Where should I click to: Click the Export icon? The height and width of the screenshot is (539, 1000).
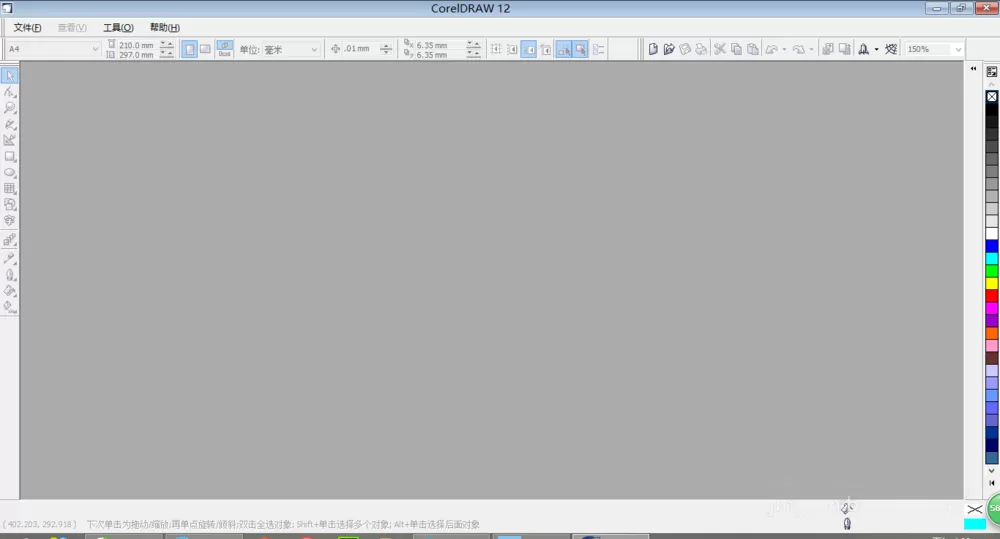point(844,49)
